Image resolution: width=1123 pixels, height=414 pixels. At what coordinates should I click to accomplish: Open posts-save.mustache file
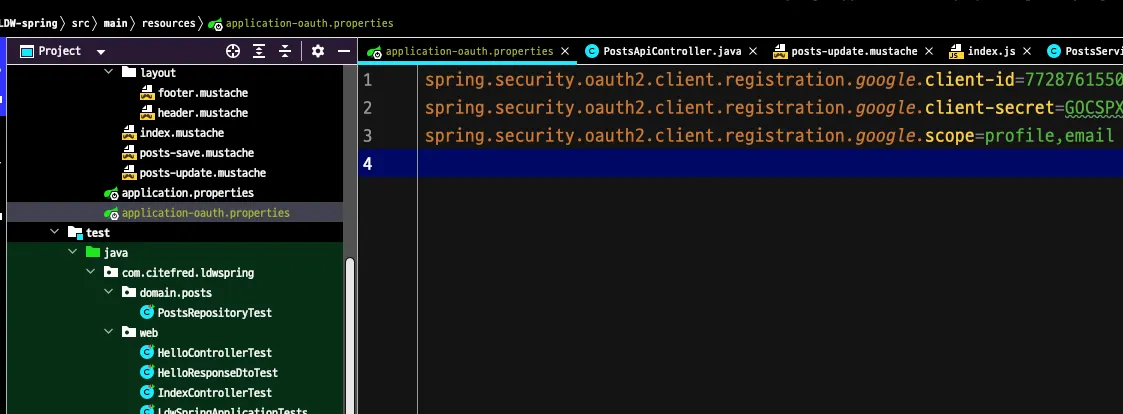(197, 153)
